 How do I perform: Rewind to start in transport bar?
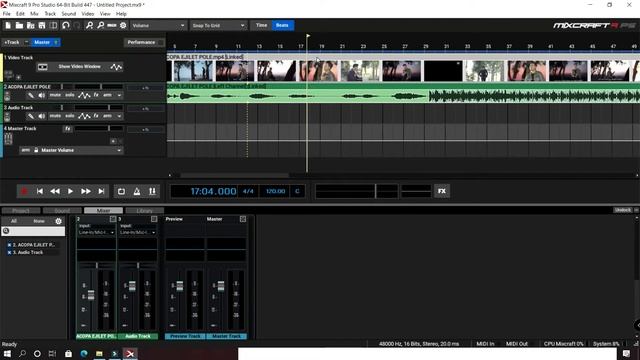40,191
